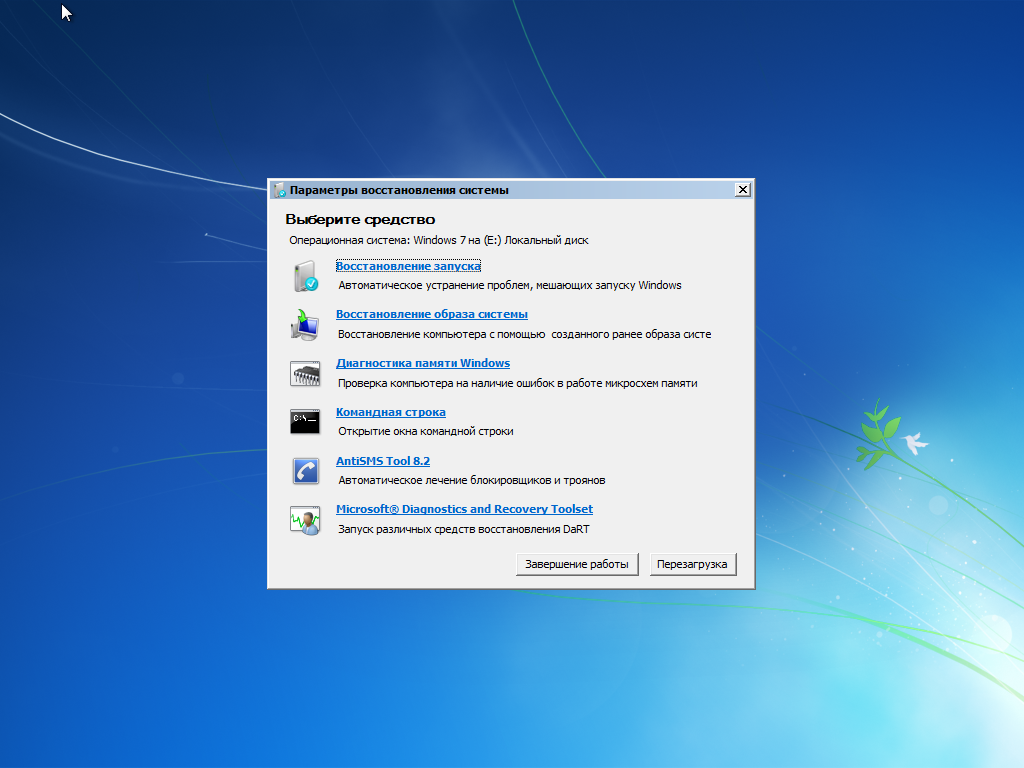Click text Автоматическое устранение проблем, мешающих запуску
Screen dimensions: 1024x768
[x=510, y=285]
